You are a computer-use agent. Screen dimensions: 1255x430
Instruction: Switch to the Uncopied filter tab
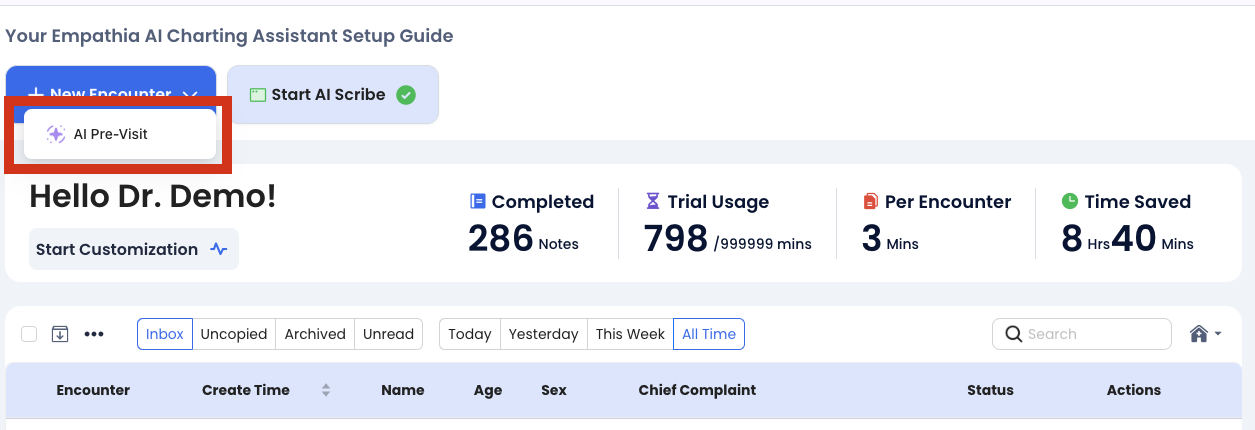[x=234, y=334]
